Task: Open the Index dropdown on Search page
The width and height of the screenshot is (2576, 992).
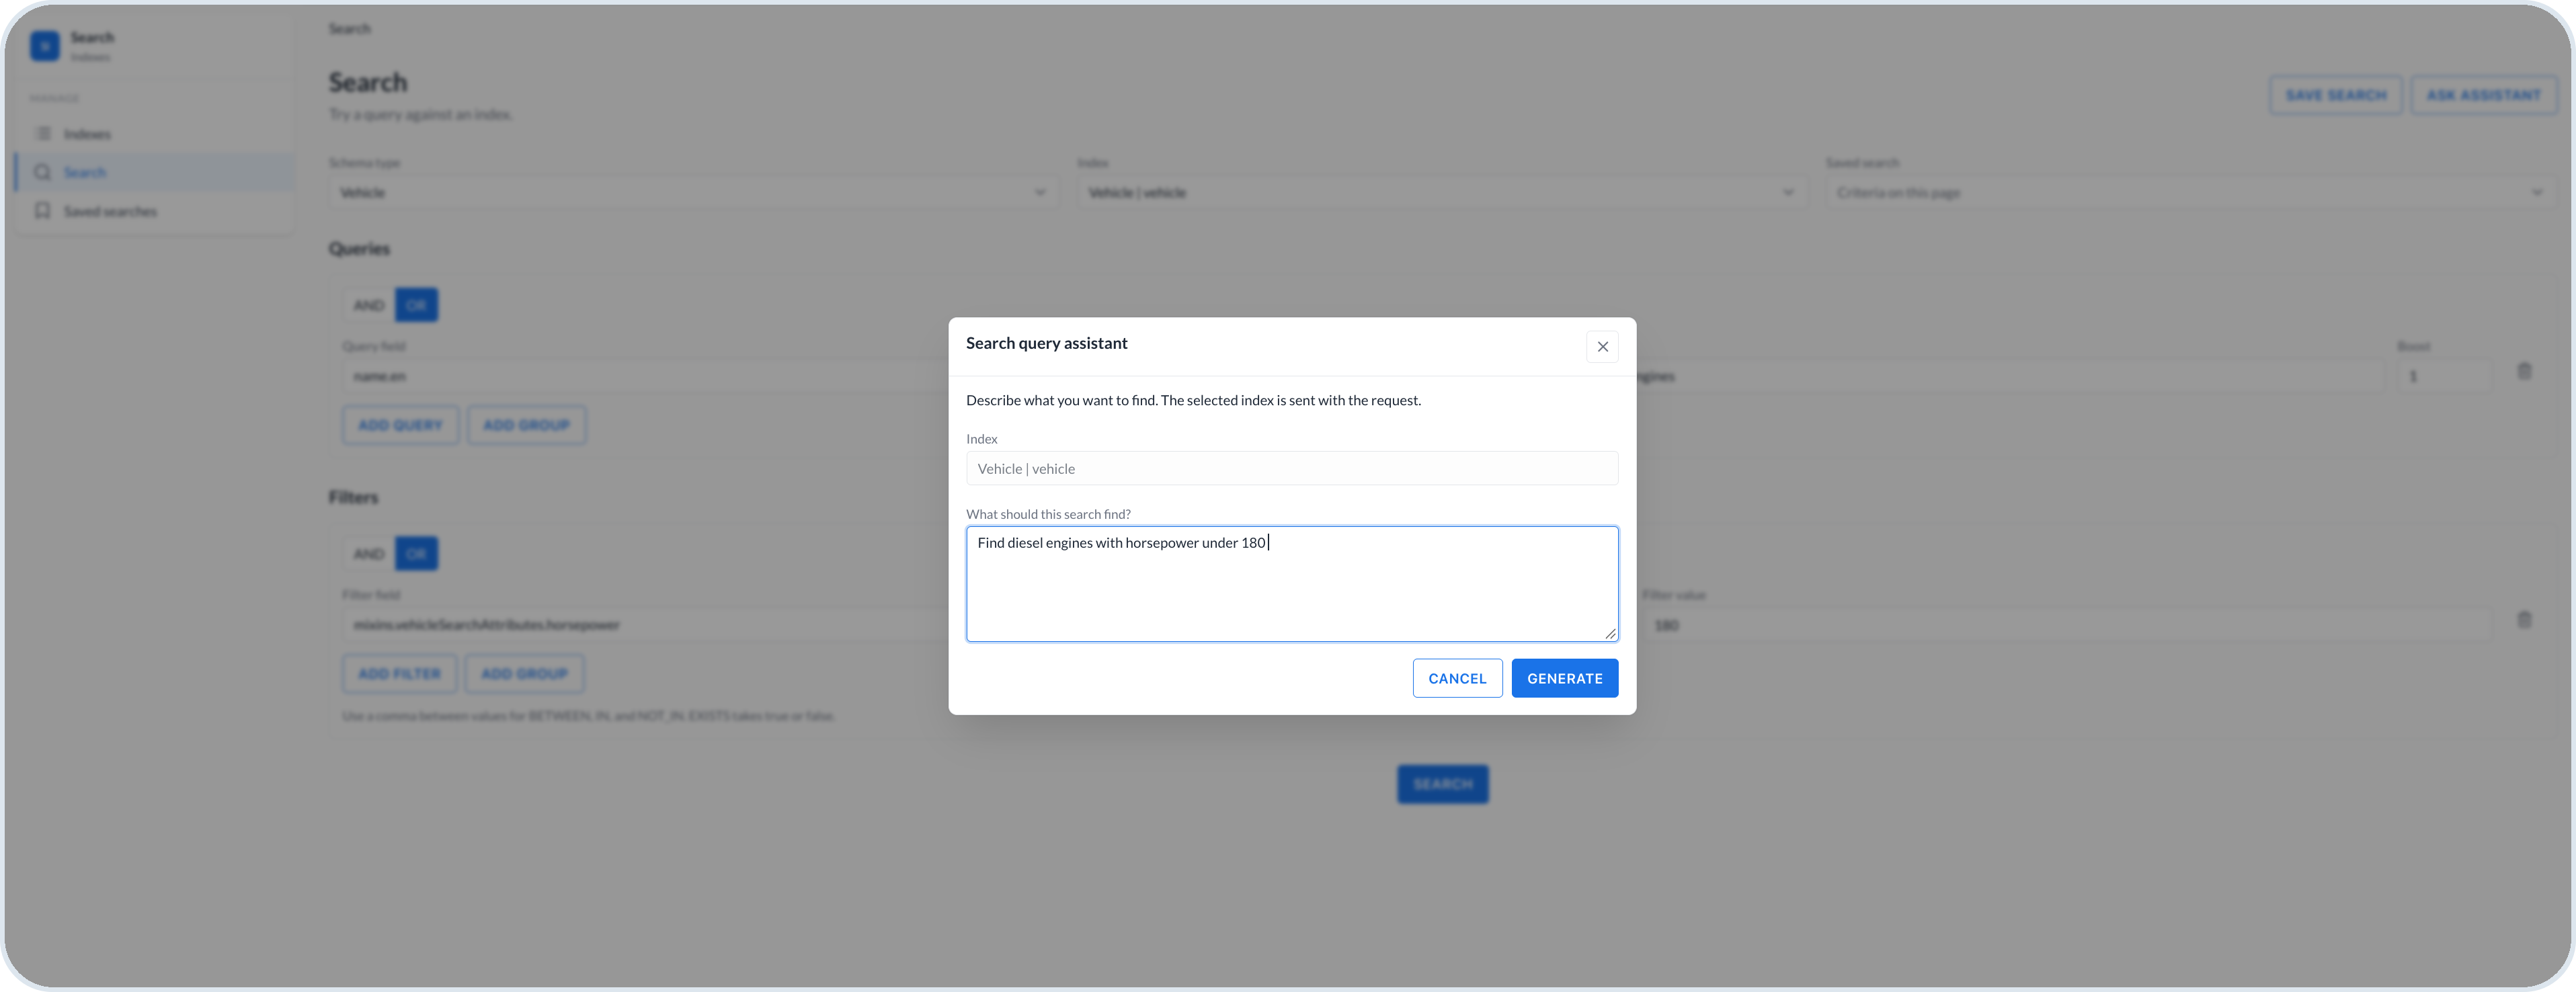Action: 1441,192
